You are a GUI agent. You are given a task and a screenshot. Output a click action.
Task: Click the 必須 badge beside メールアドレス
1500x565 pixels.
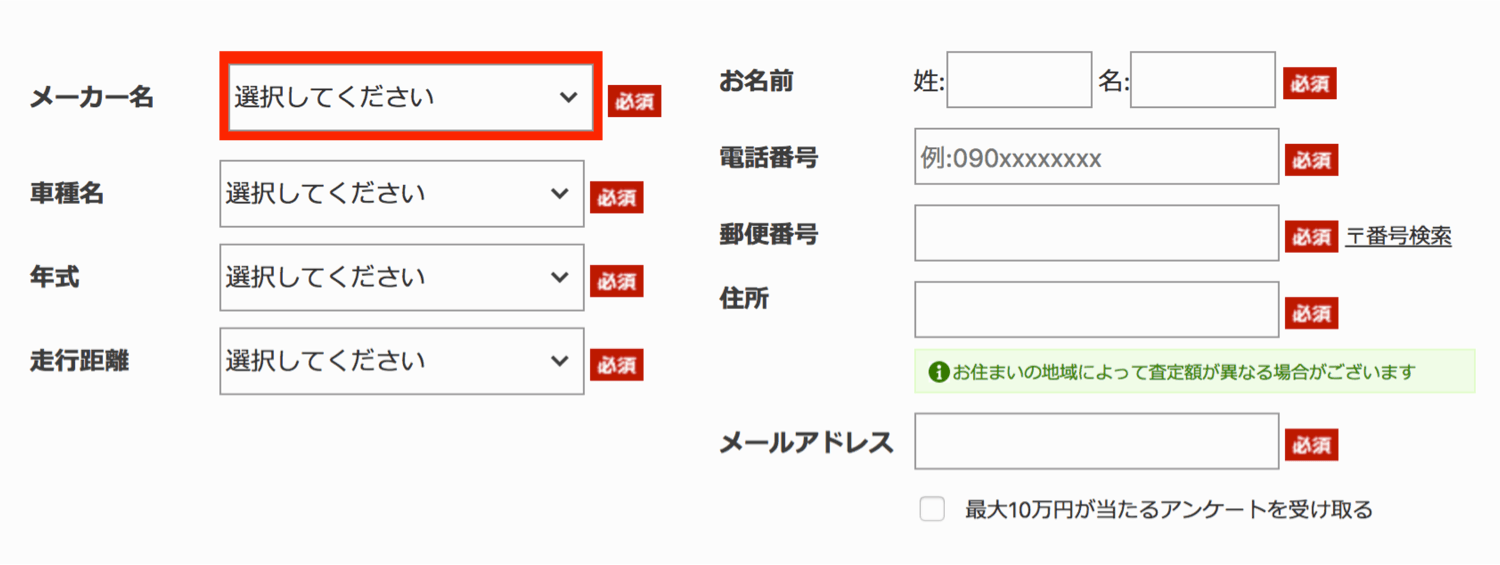(1311, 445)
